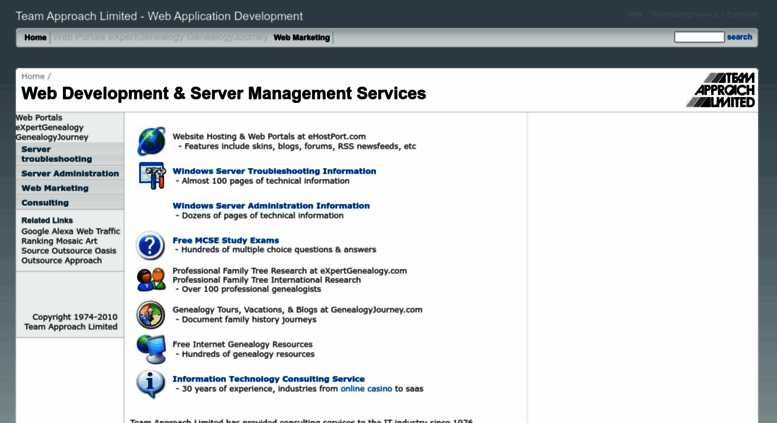The width and height of the screenshot is (777, 423).
Task: Click the tools icon for Server Troubleshooting
Action: point(152,175)
